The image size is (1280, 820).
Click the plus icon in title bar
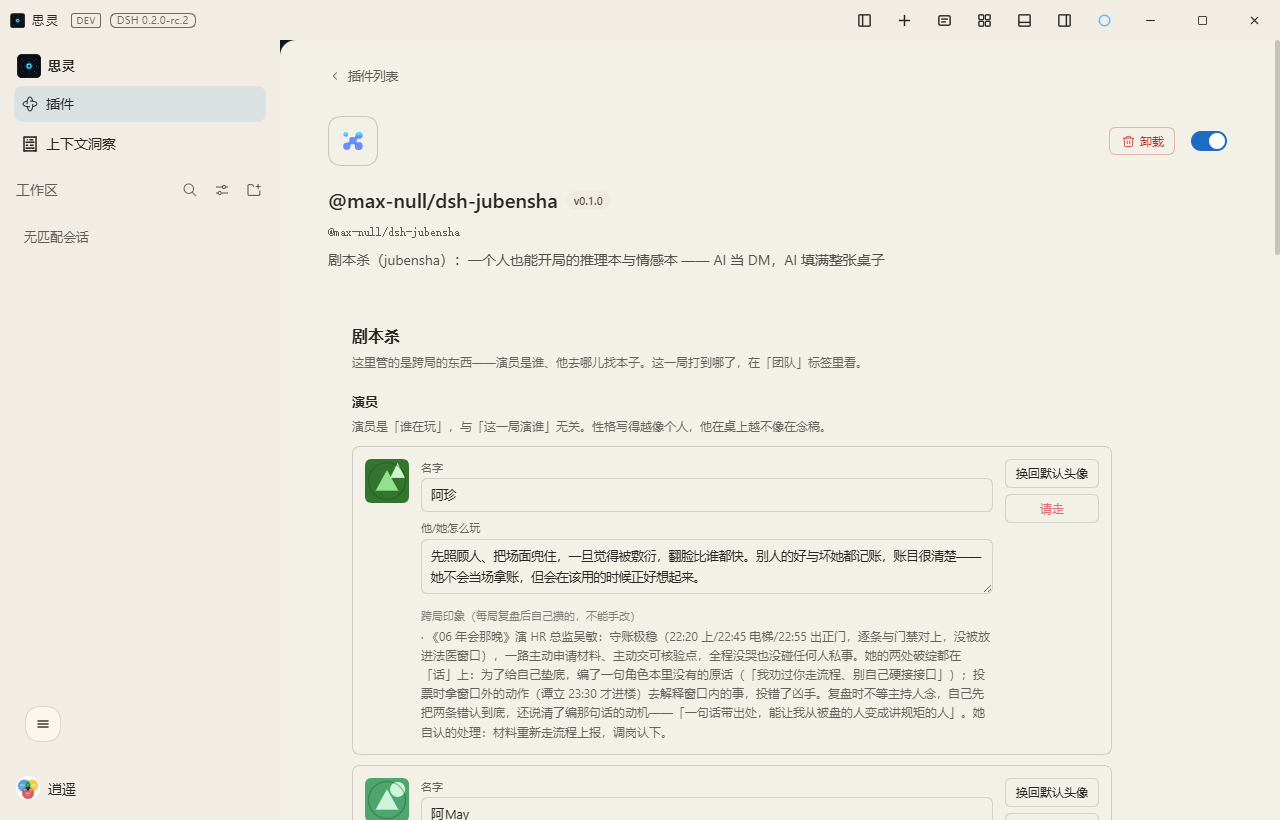click(905, 20)
